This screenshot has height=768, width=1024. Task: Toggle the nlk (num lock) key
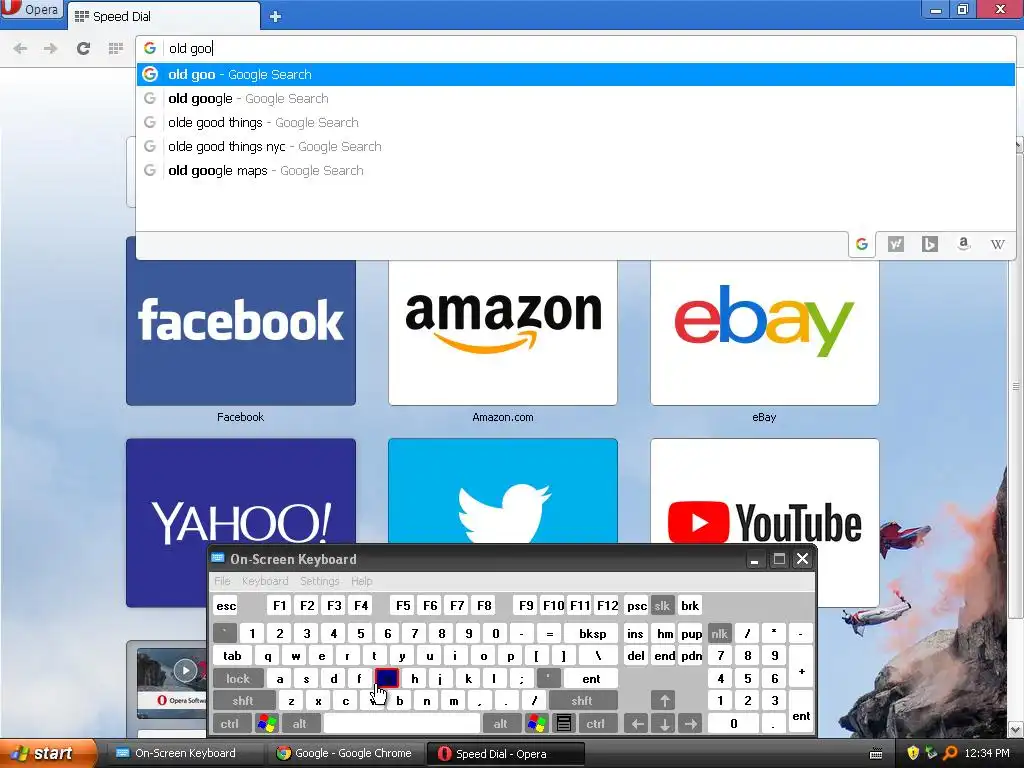pos(719,634)
